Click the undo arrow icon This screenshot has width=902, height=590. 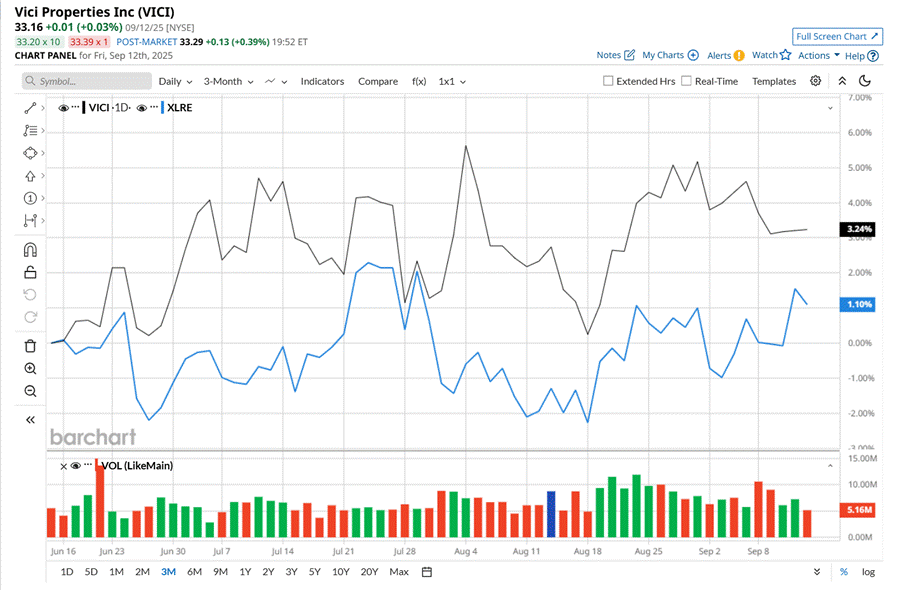click(x=30, y=295)
